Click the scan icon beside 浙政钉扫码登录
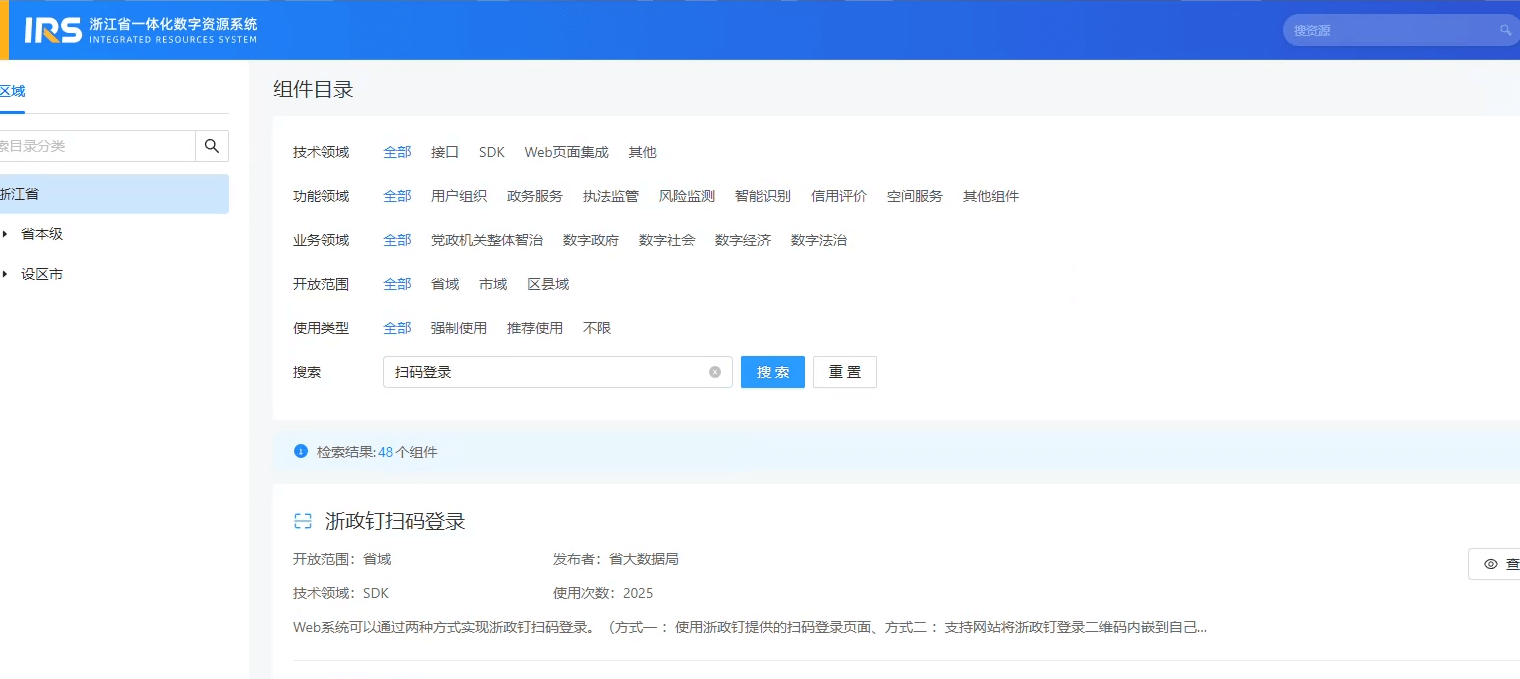This screenshot has height=679, width=1520. pos(303,521)
